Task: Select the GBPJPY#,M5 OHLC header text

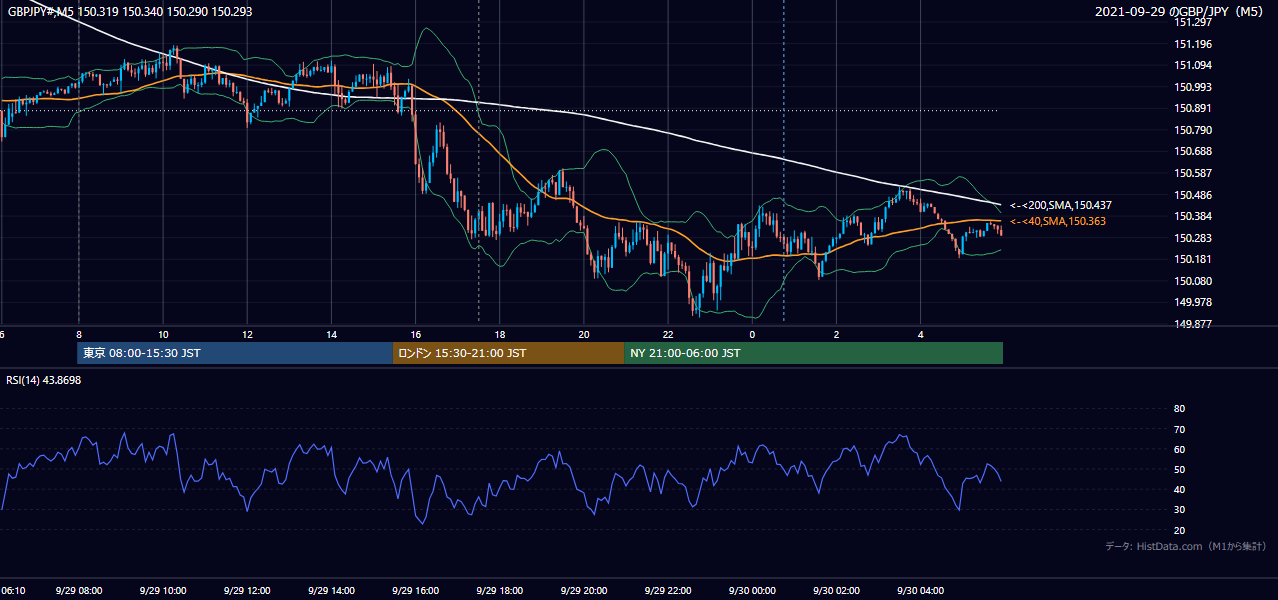Action: tap(128, 10)
